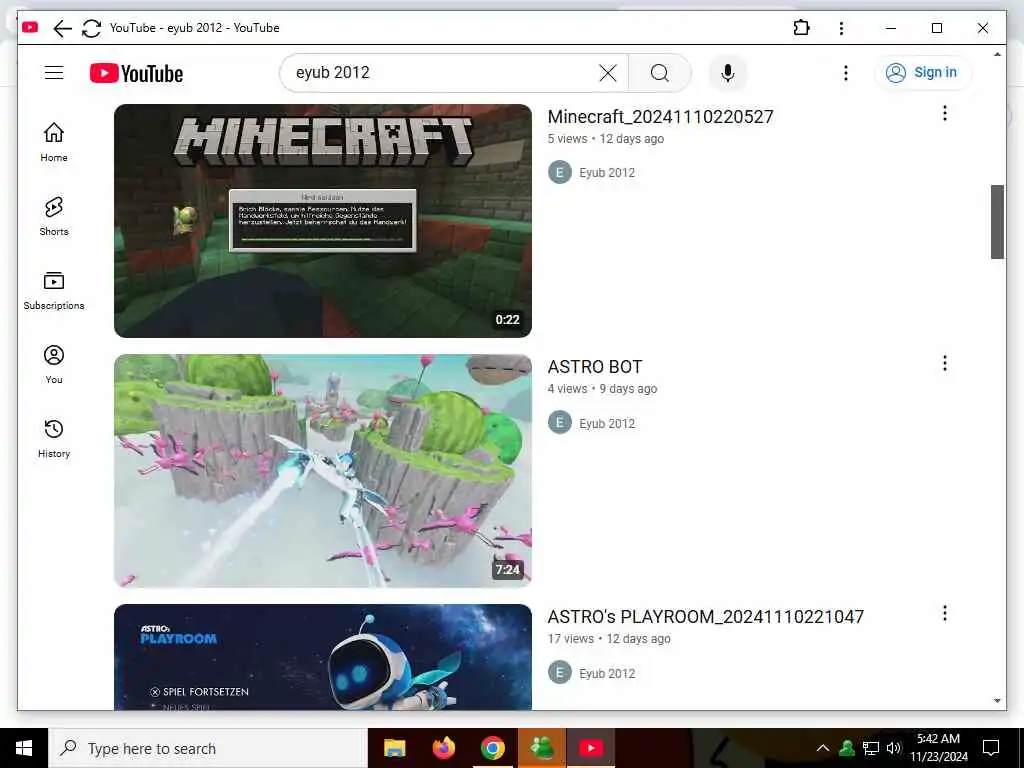
Task: Open the extensions puzzle icon
Action: (x=801, y=28)
